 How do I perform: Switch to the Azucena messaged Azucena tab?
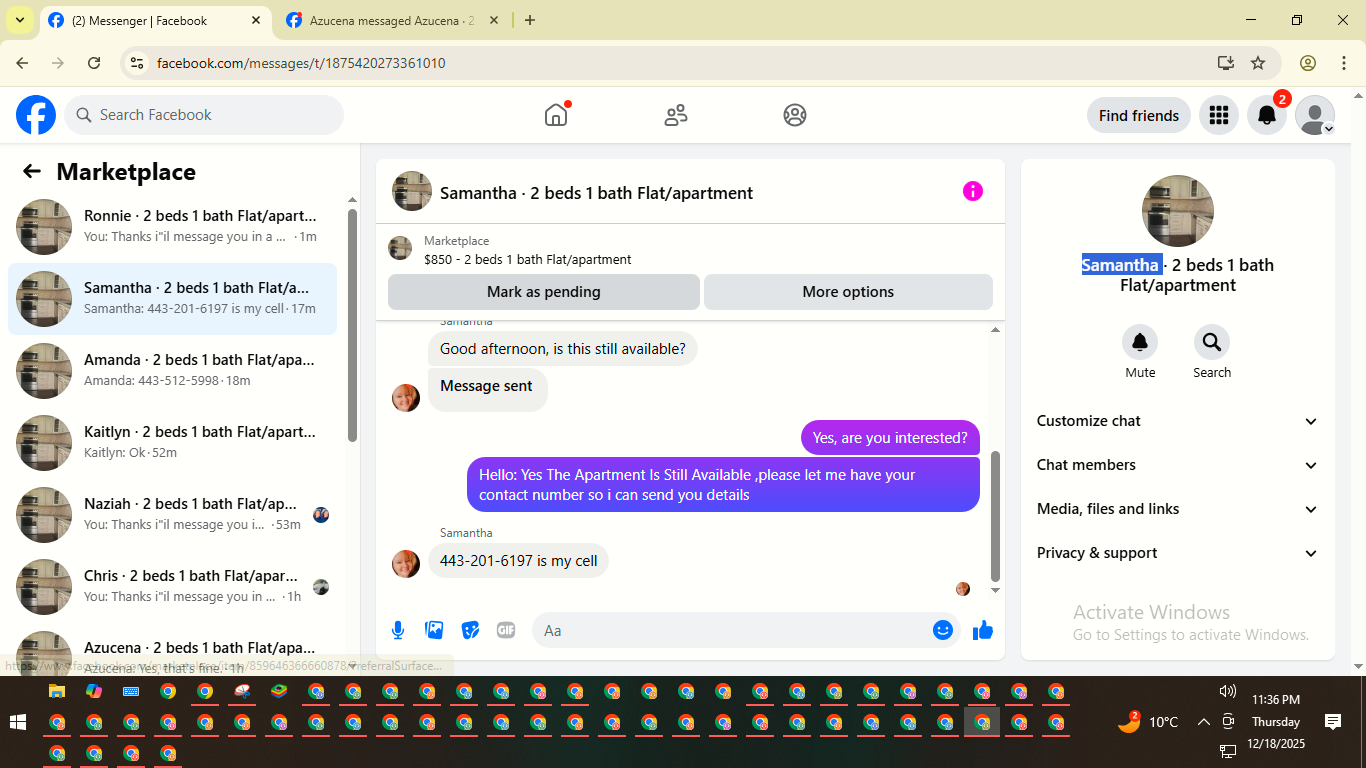[392, 20]
